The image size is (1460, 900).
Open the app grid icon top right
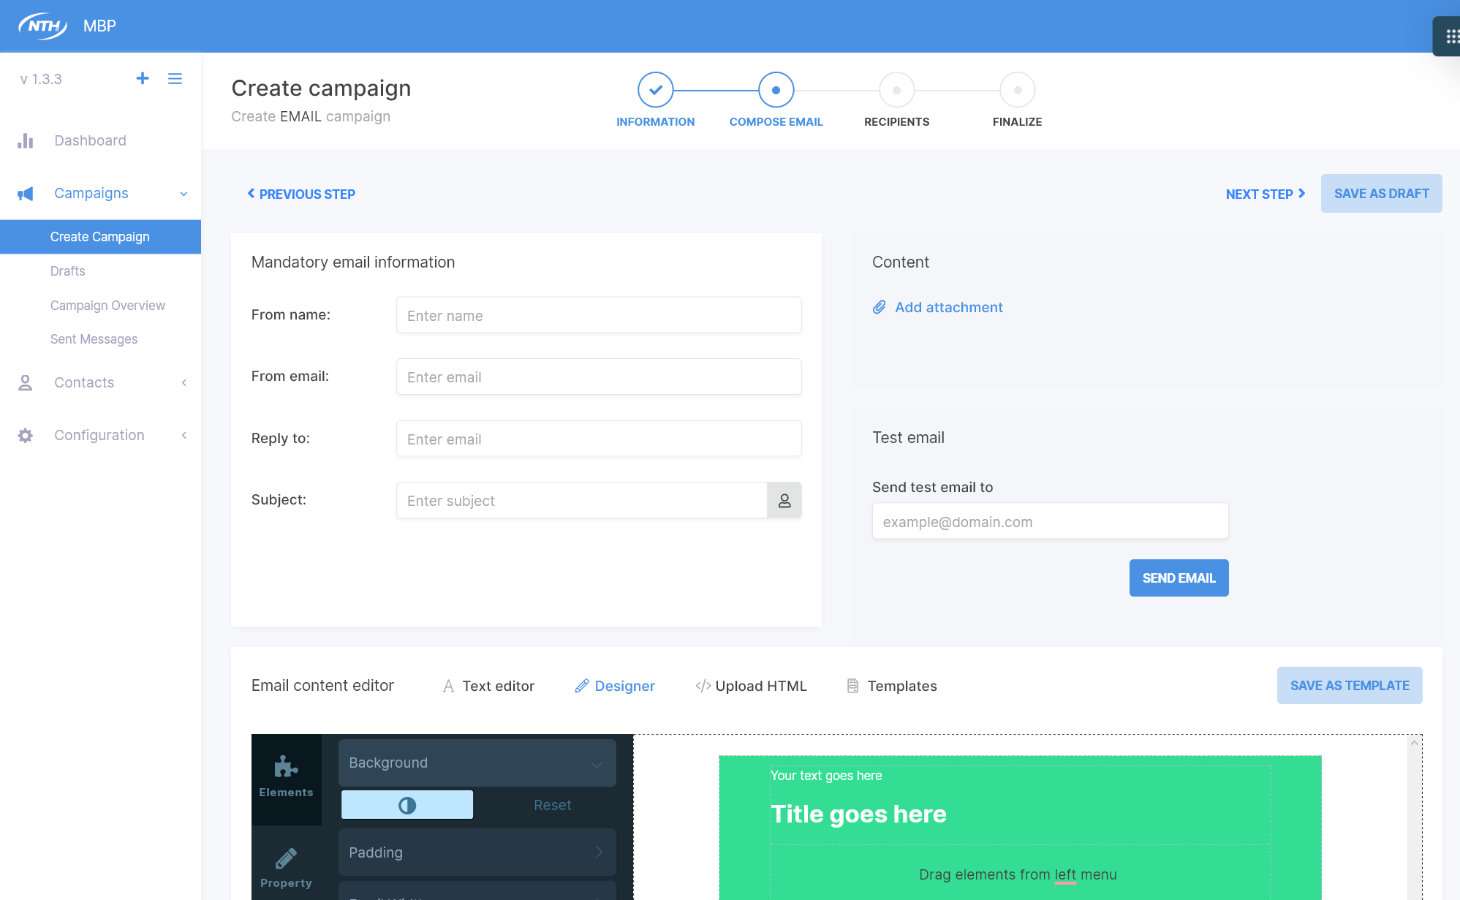[1452, 36]
